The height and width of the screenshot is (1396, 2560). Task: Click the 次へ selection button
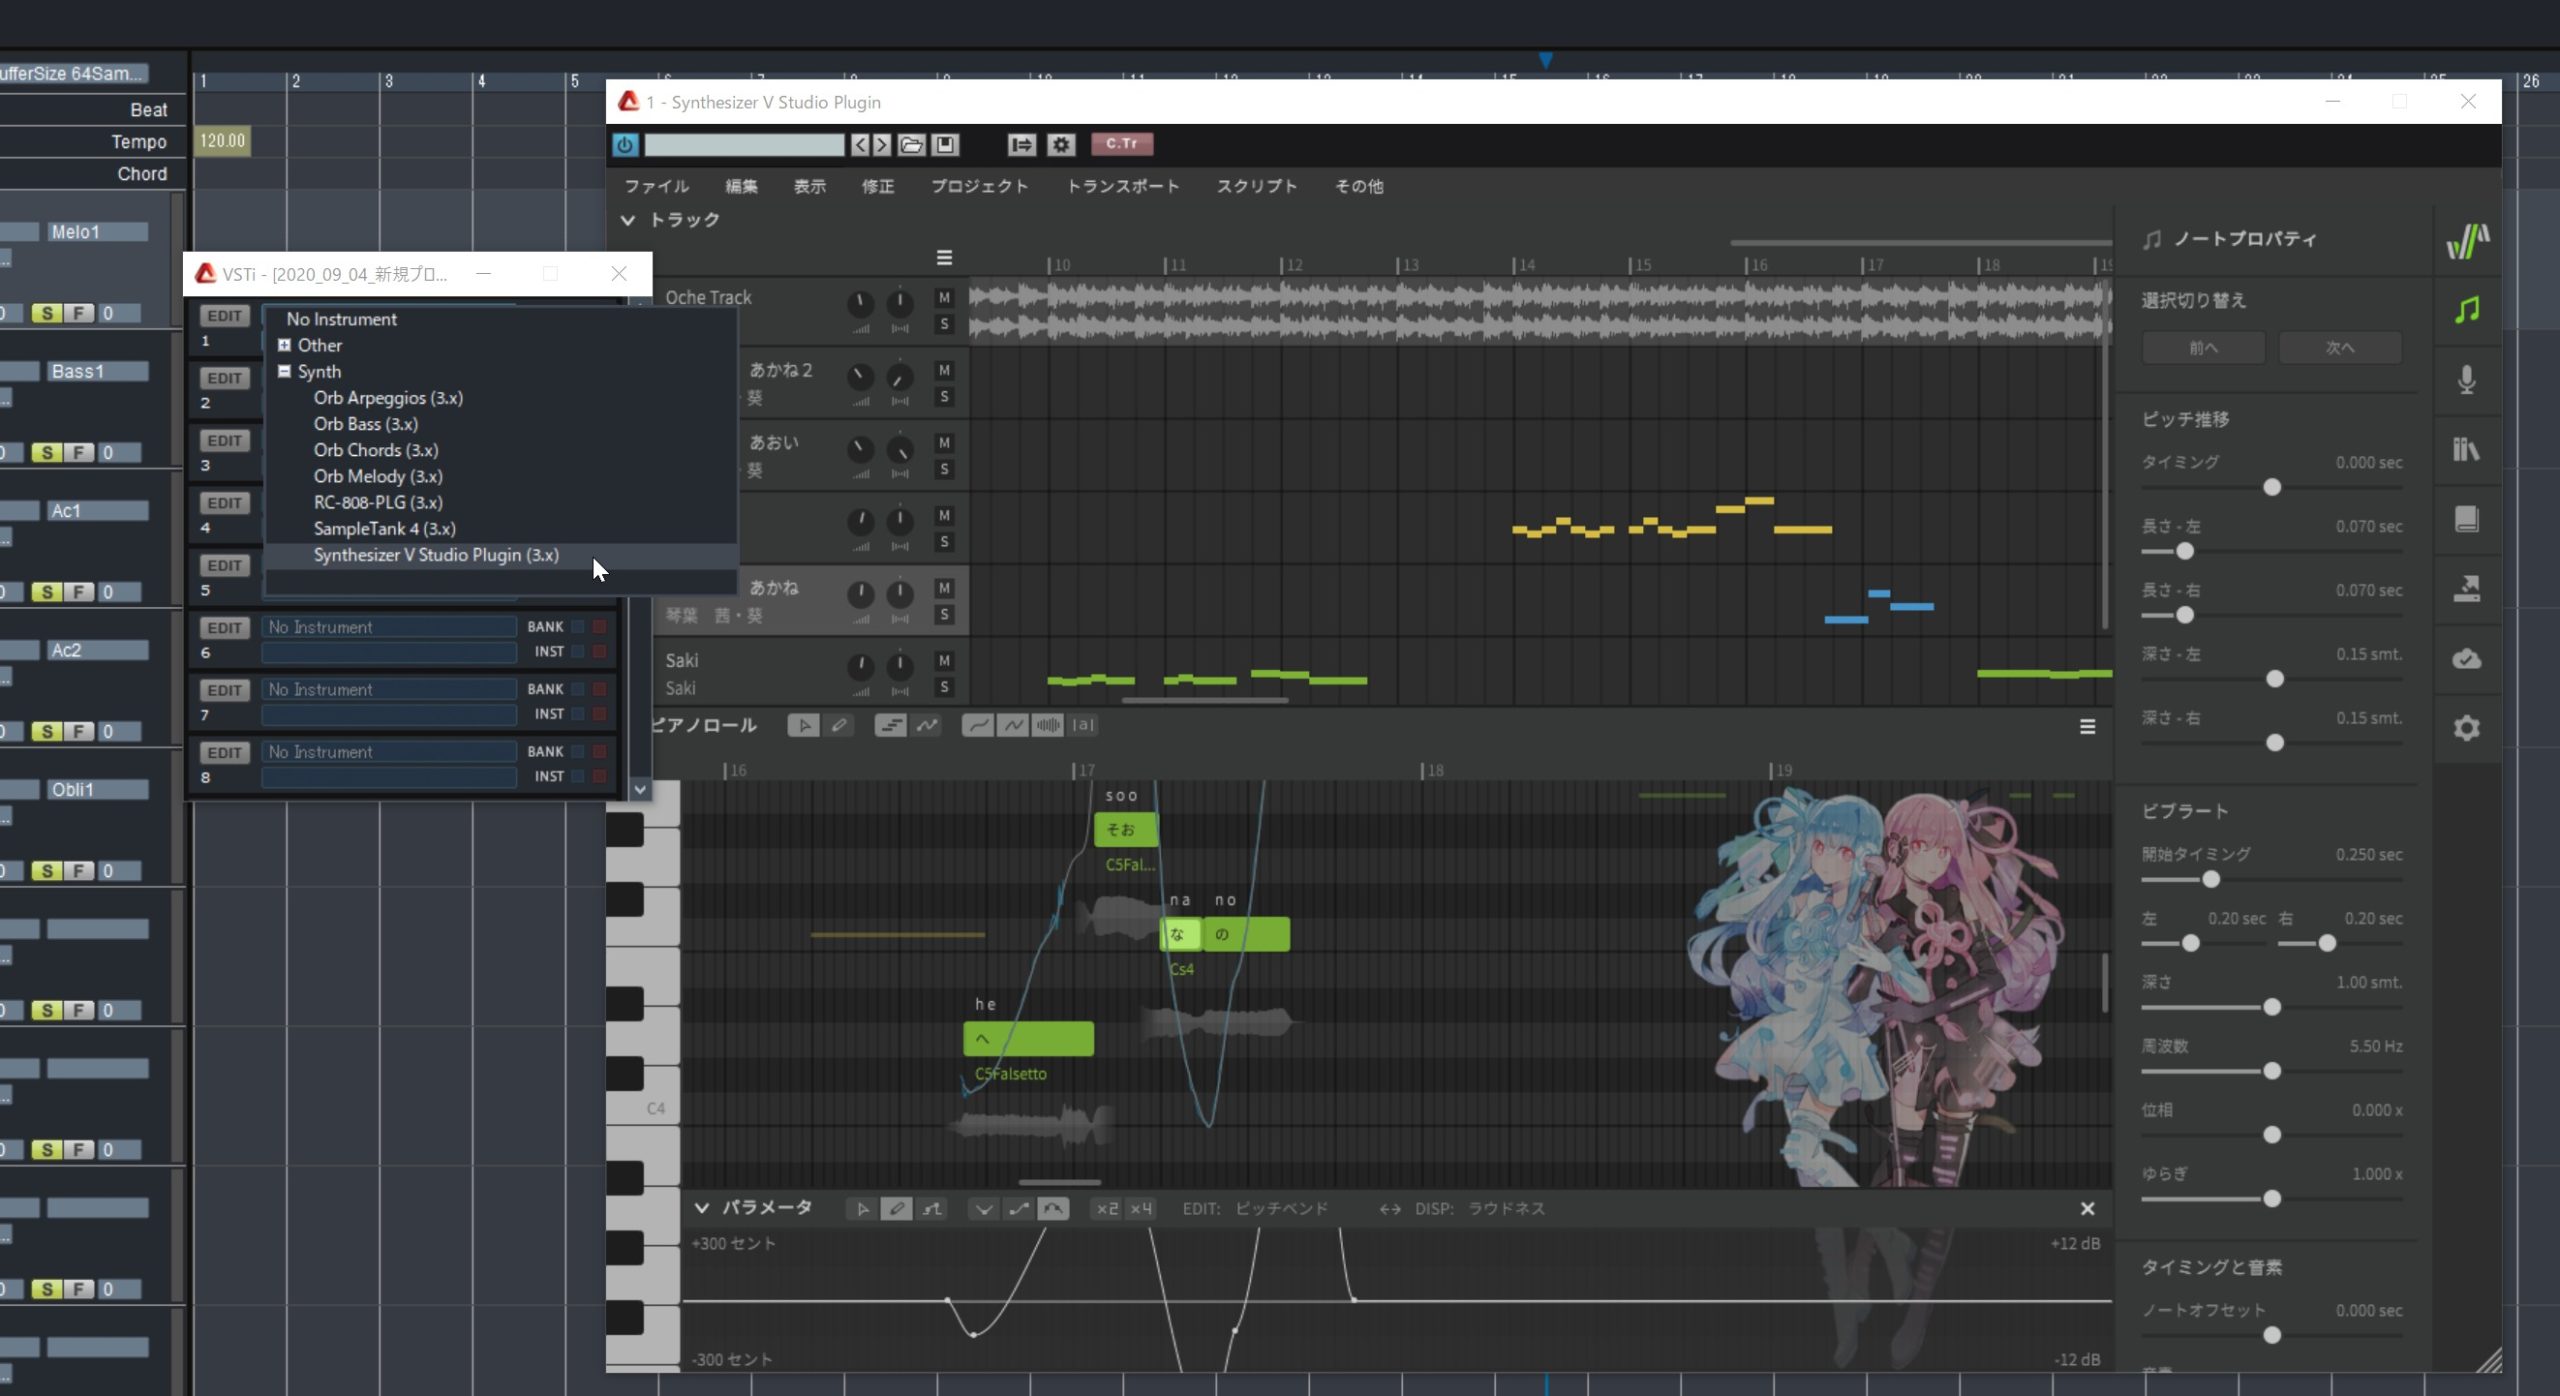(2340, 348)
